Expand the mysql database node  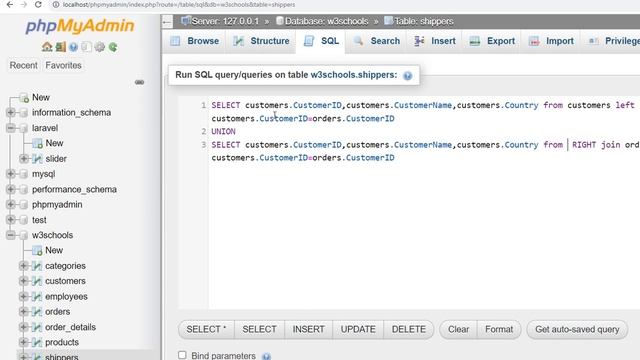[x=11, y=174]
